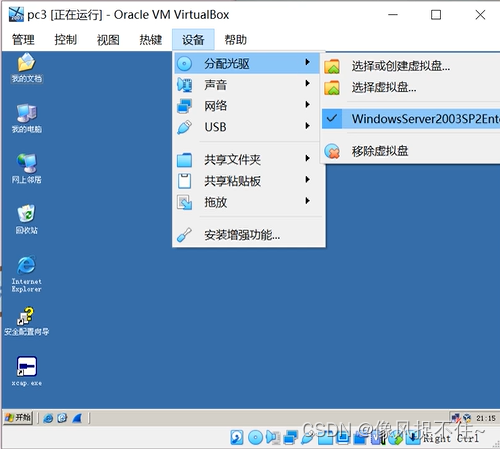Open the 视图 menu

pos(108,40)
